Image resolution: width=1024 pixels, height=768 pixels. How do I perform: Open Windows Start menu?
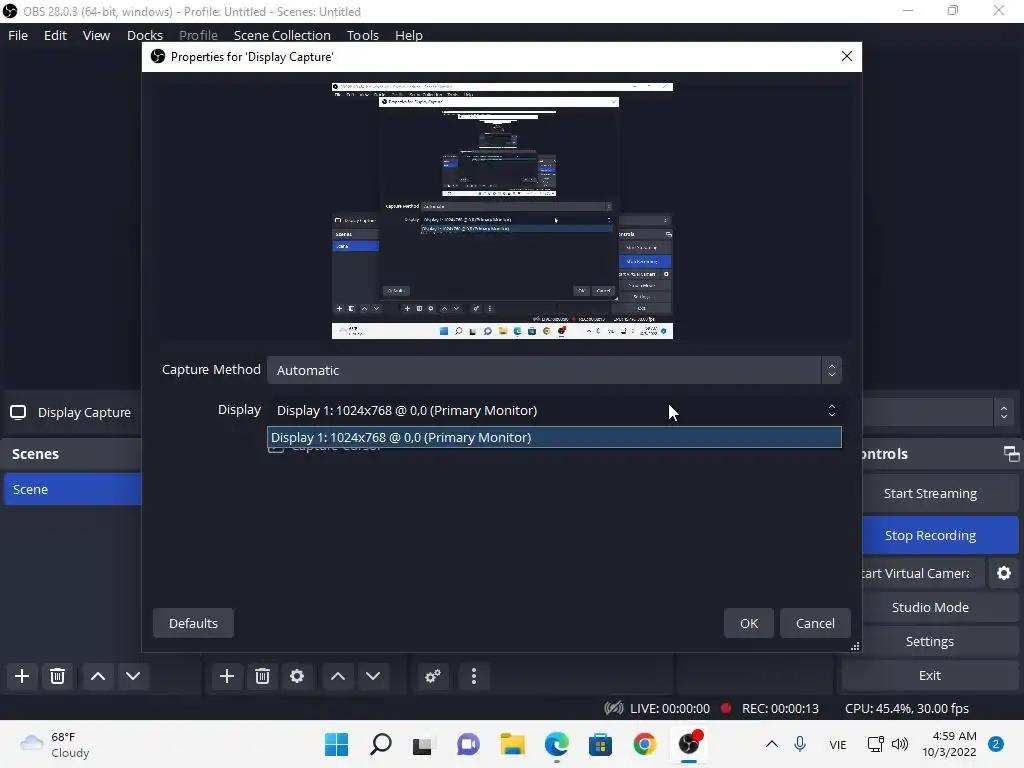(x=336, y=744)
